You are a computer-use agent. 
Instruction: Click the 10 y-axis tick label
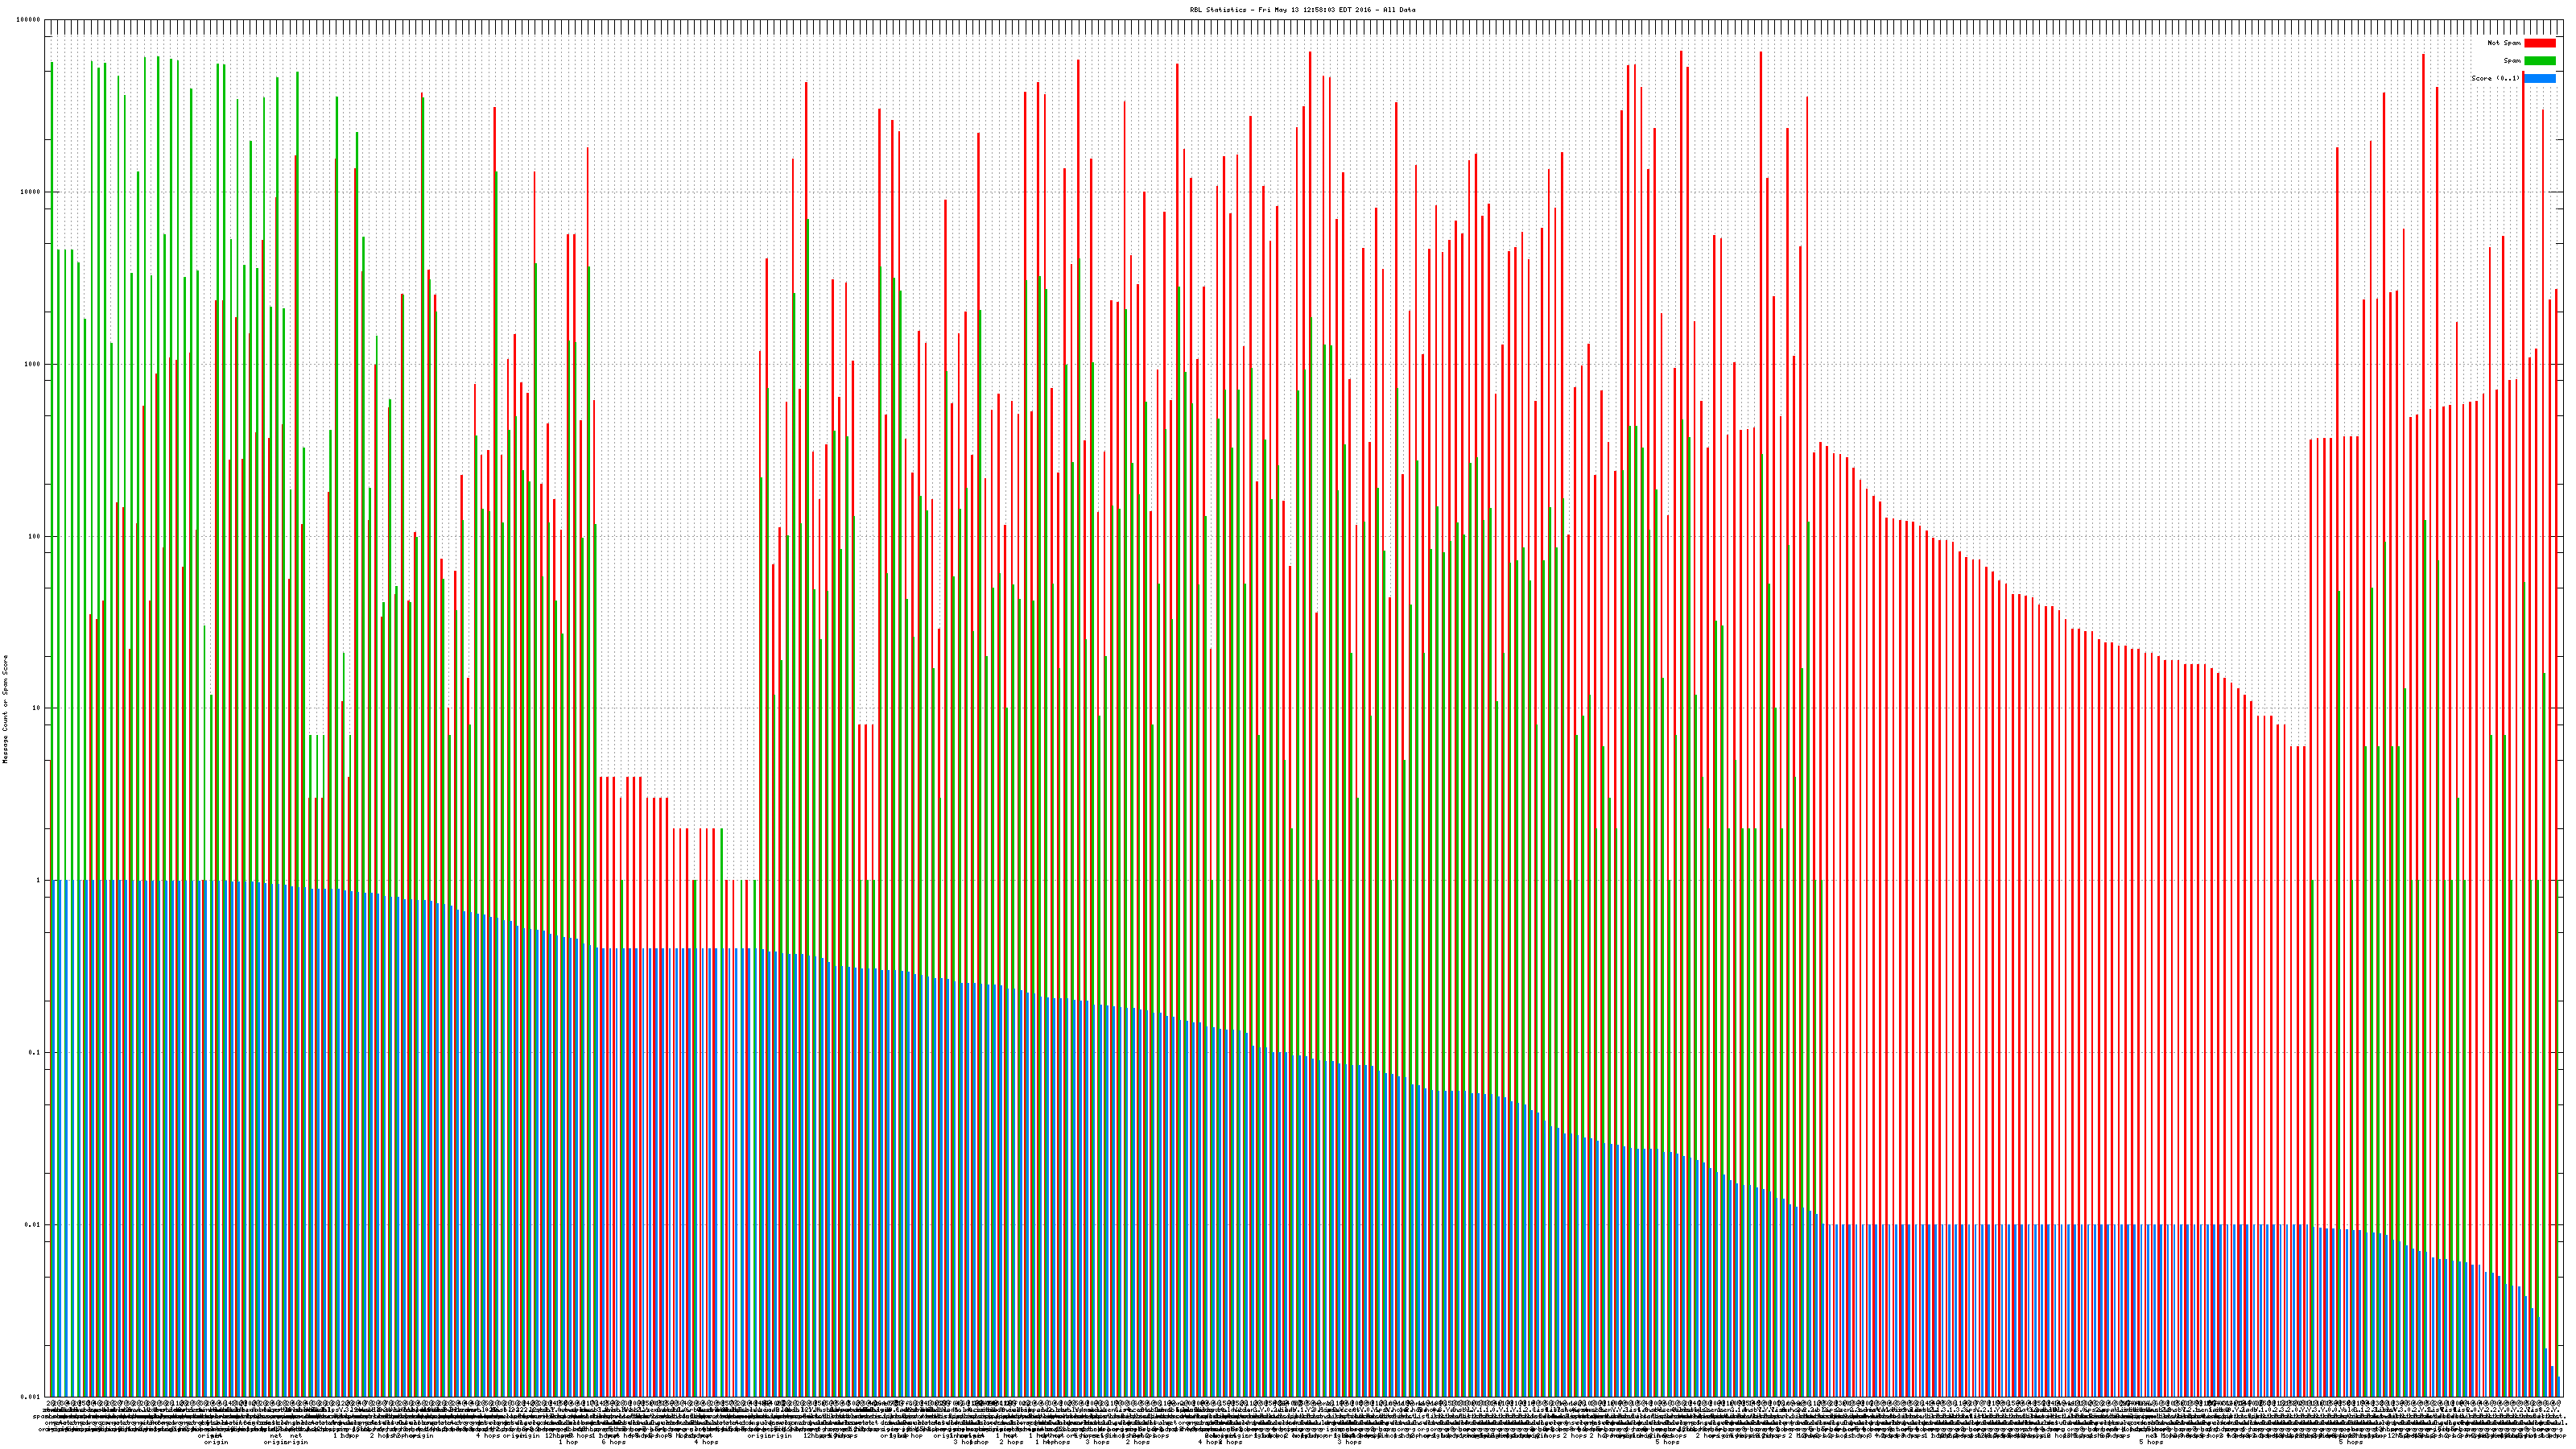pyautogui.click(x=37, y=708)
